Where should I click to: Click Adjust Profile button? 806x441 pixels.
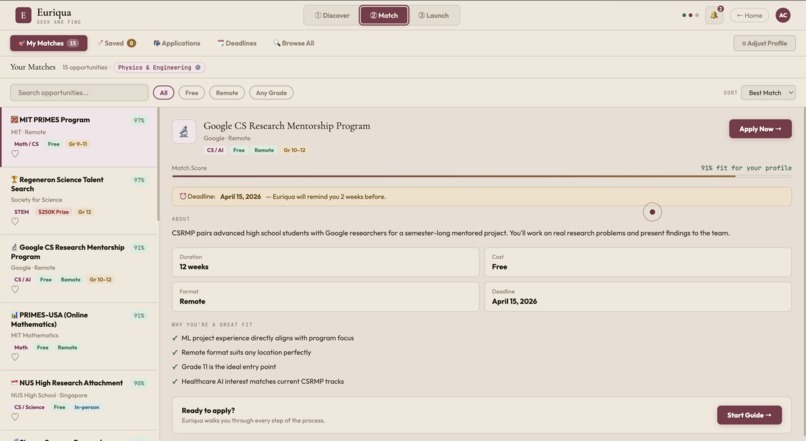764,43
